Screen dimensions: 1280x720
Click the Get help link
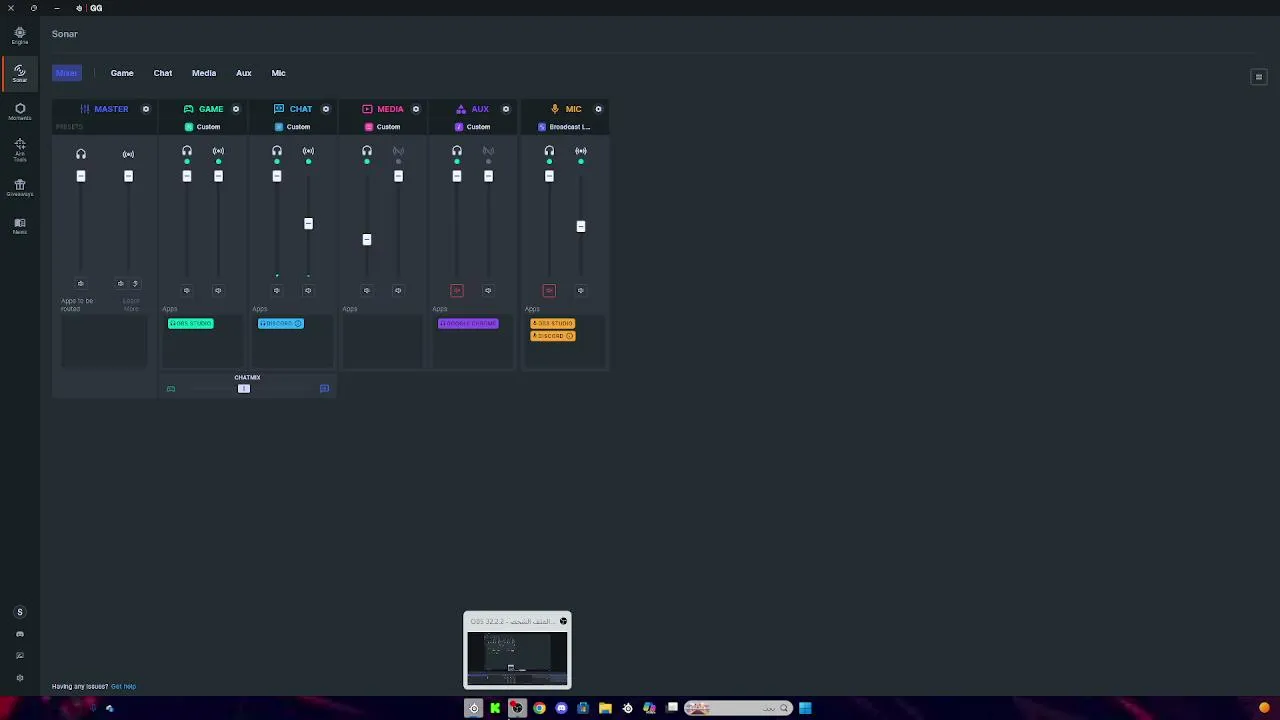123,687
